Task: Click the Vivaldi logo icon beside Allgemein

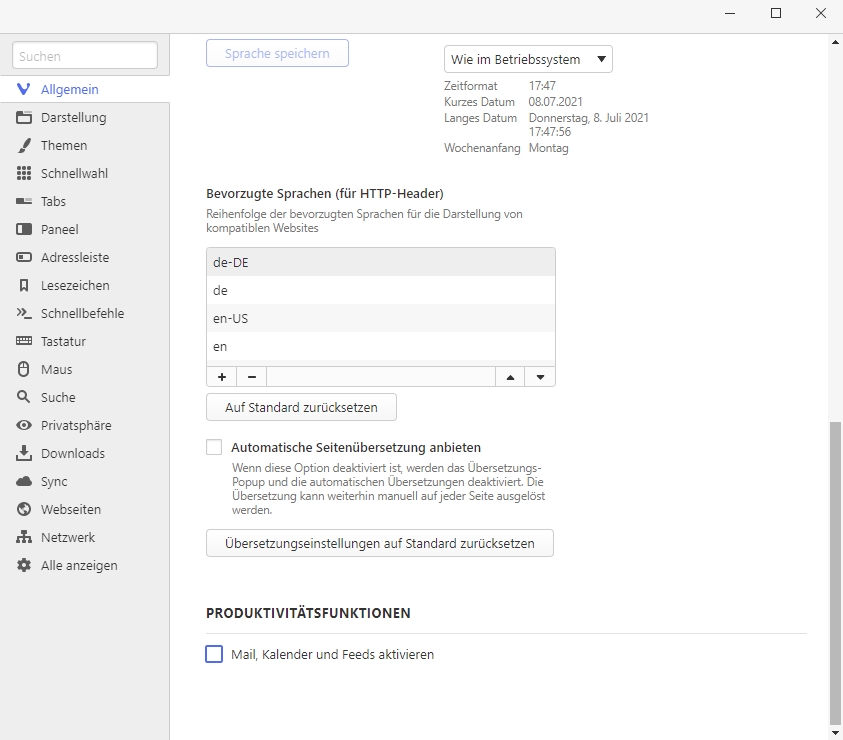Action: coord(23,89)
